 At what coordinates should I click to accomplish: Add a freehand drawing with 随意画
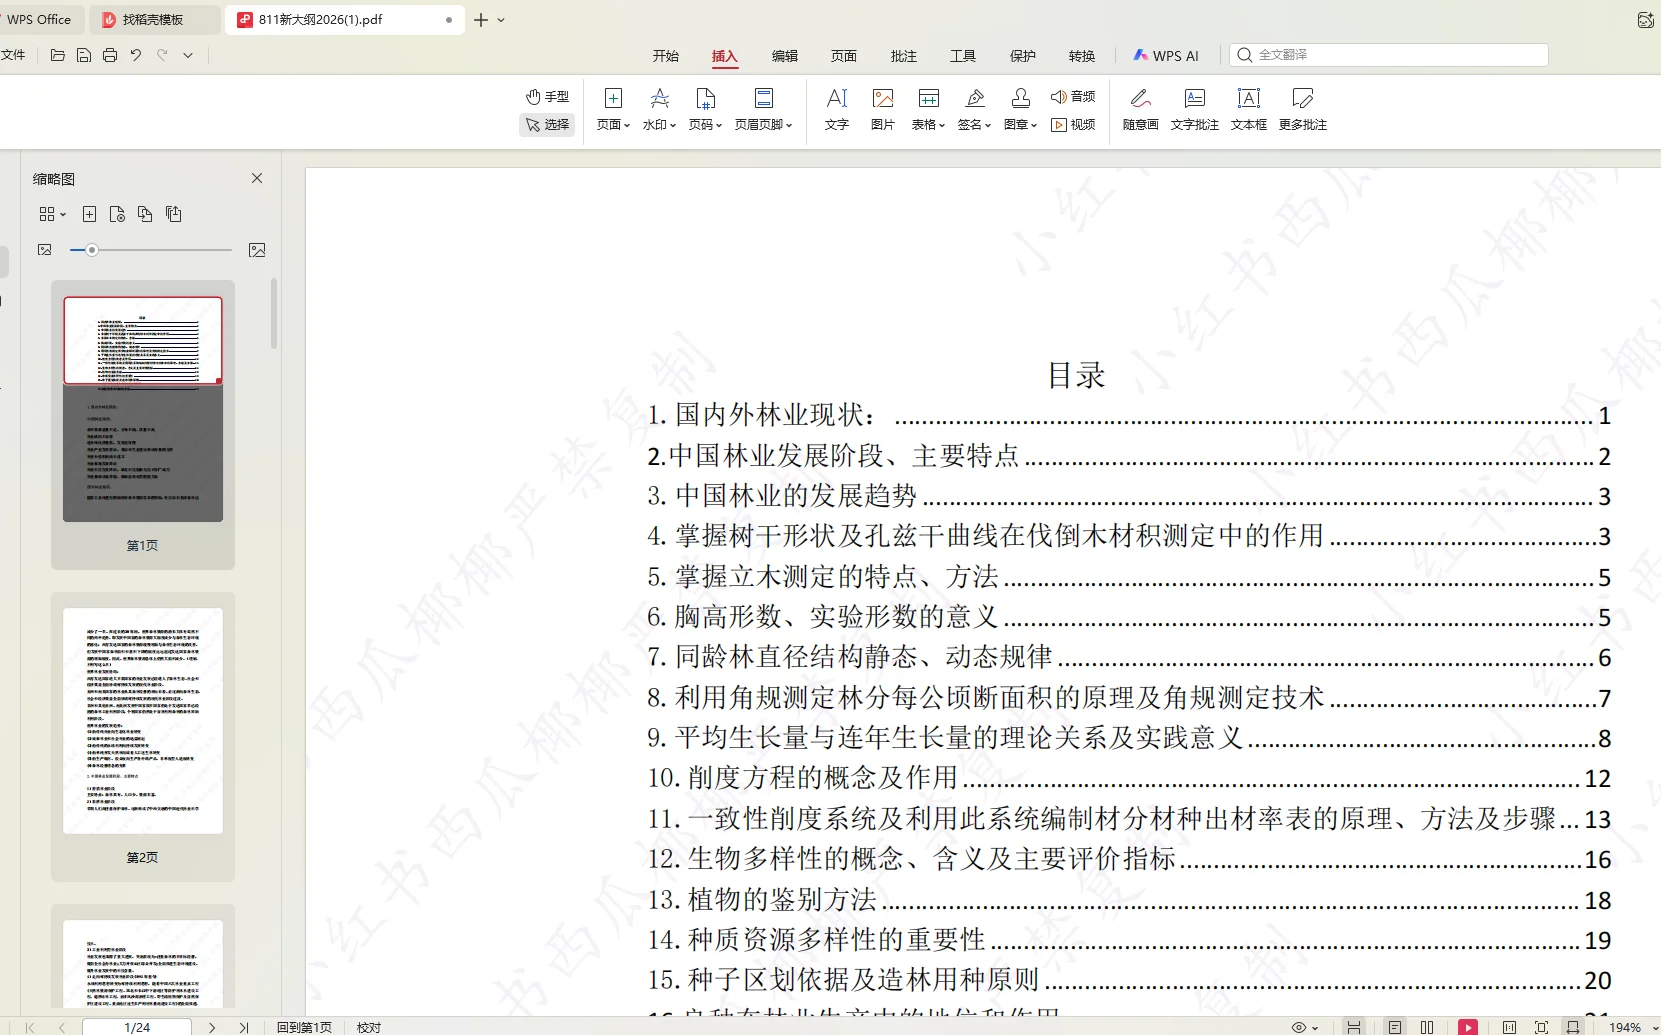(x=1139, y=108)
